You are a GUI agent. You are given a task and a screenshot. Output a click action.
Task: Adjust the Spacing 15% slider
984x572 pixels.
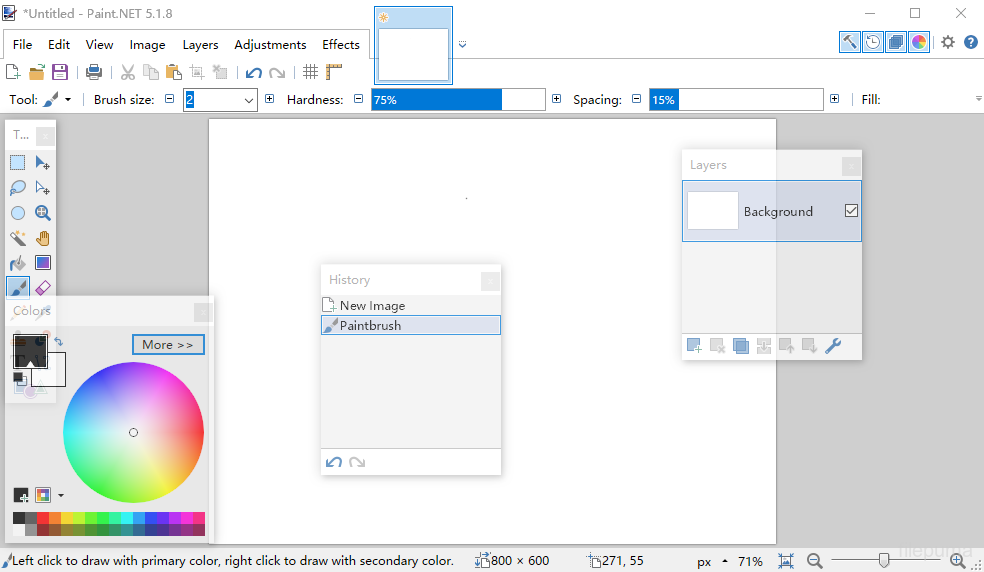tap(736, 100)
